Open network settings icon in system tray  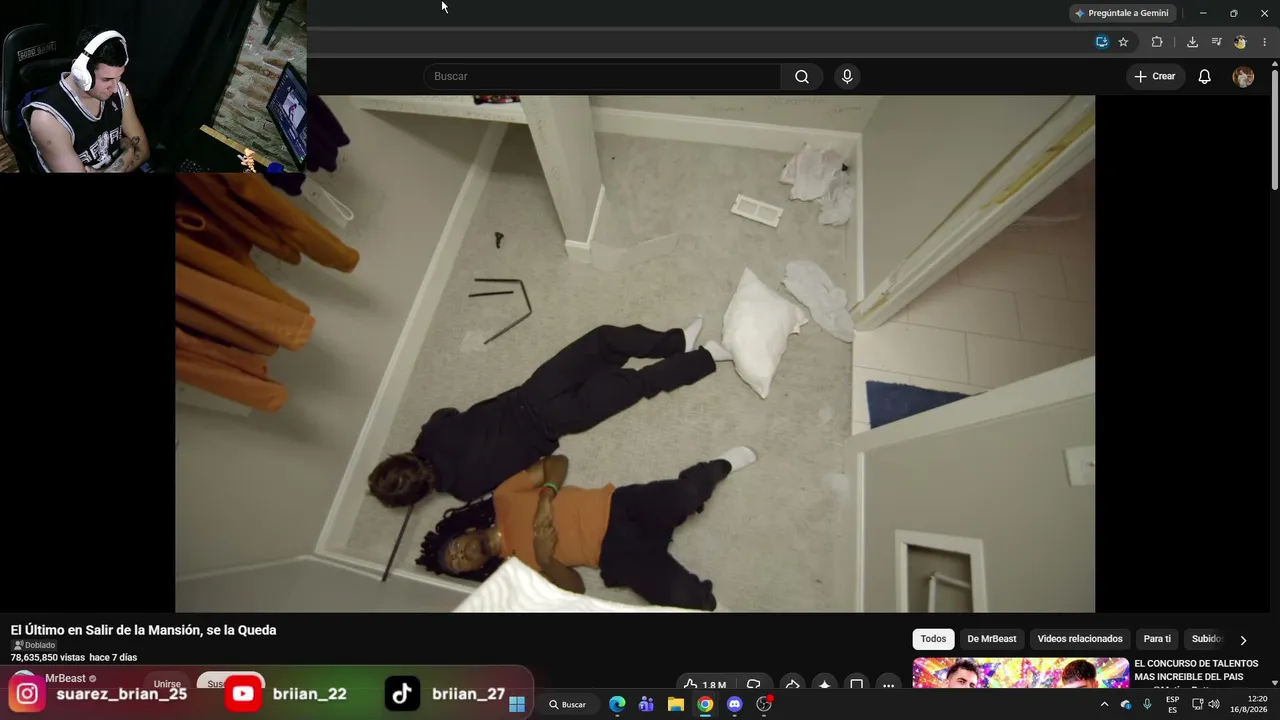[1197, 704]
